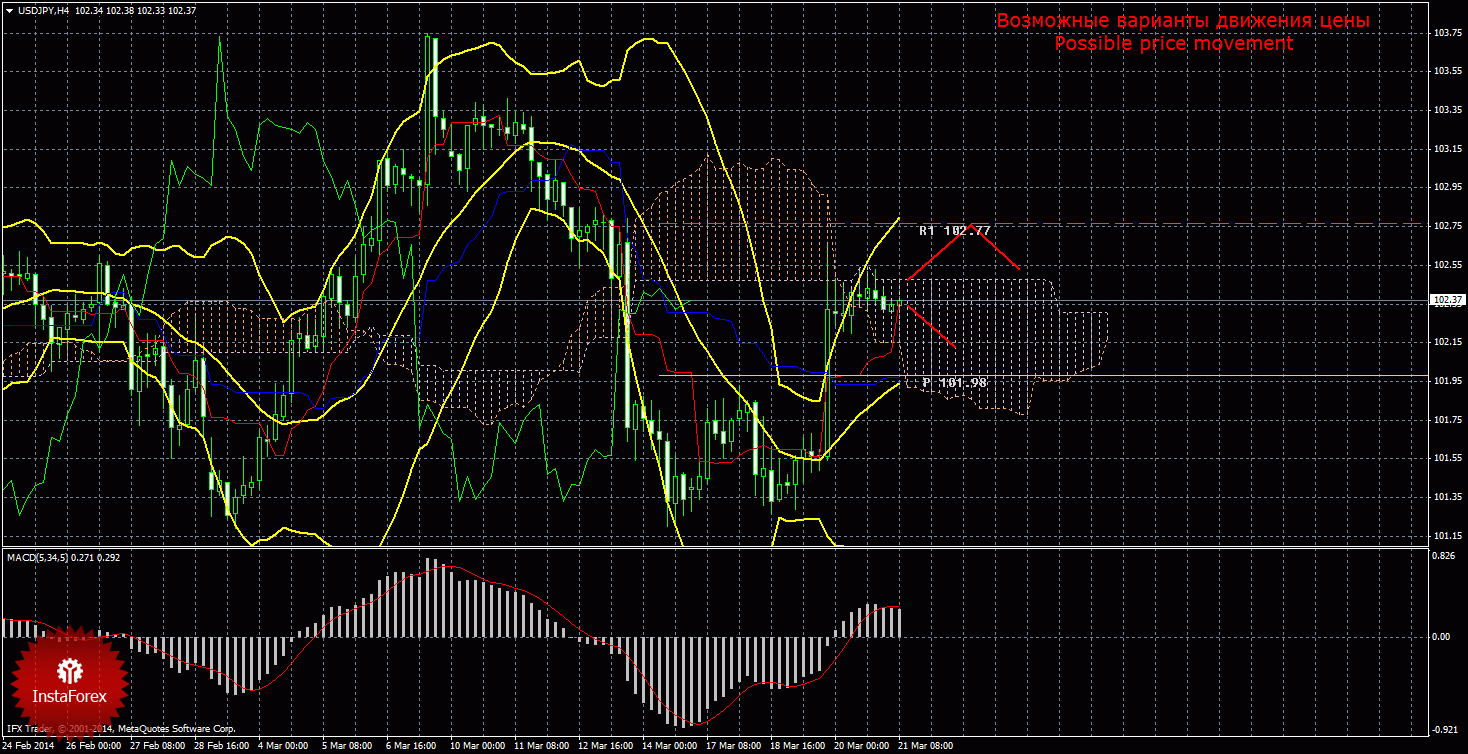This screenshot has width=1468, height=754.
Task: Select the 21 Mar 08:00 time label
Action: point(926,746)
